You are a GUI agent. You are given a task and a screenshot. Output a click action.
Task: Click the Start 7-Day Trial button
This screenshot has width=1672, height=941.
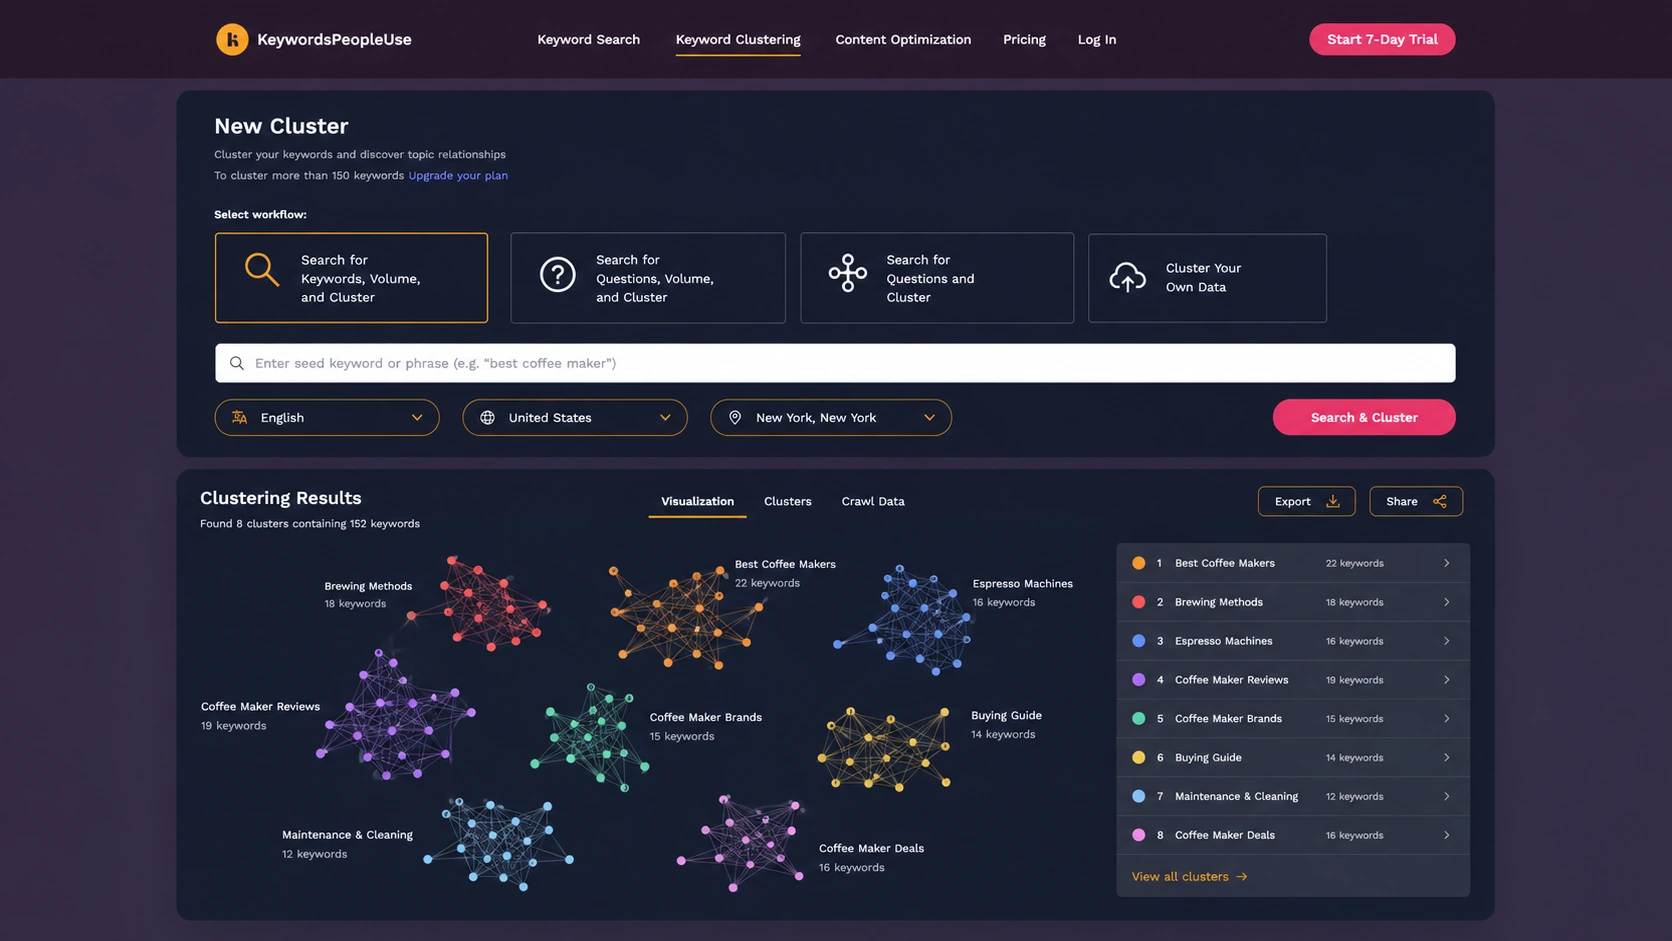1382,39
